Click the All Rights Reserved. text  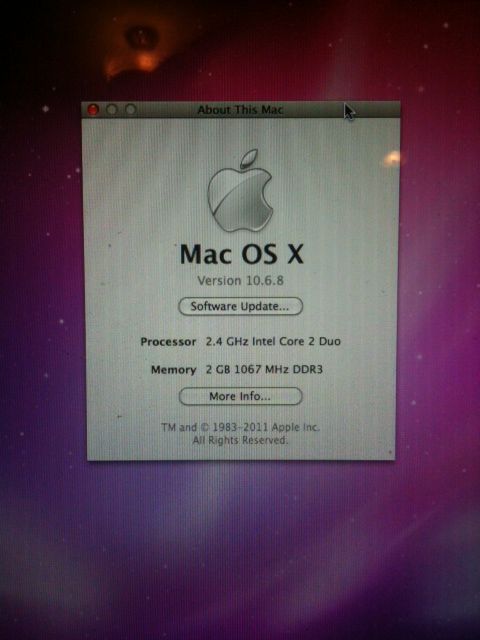[240, 440]
